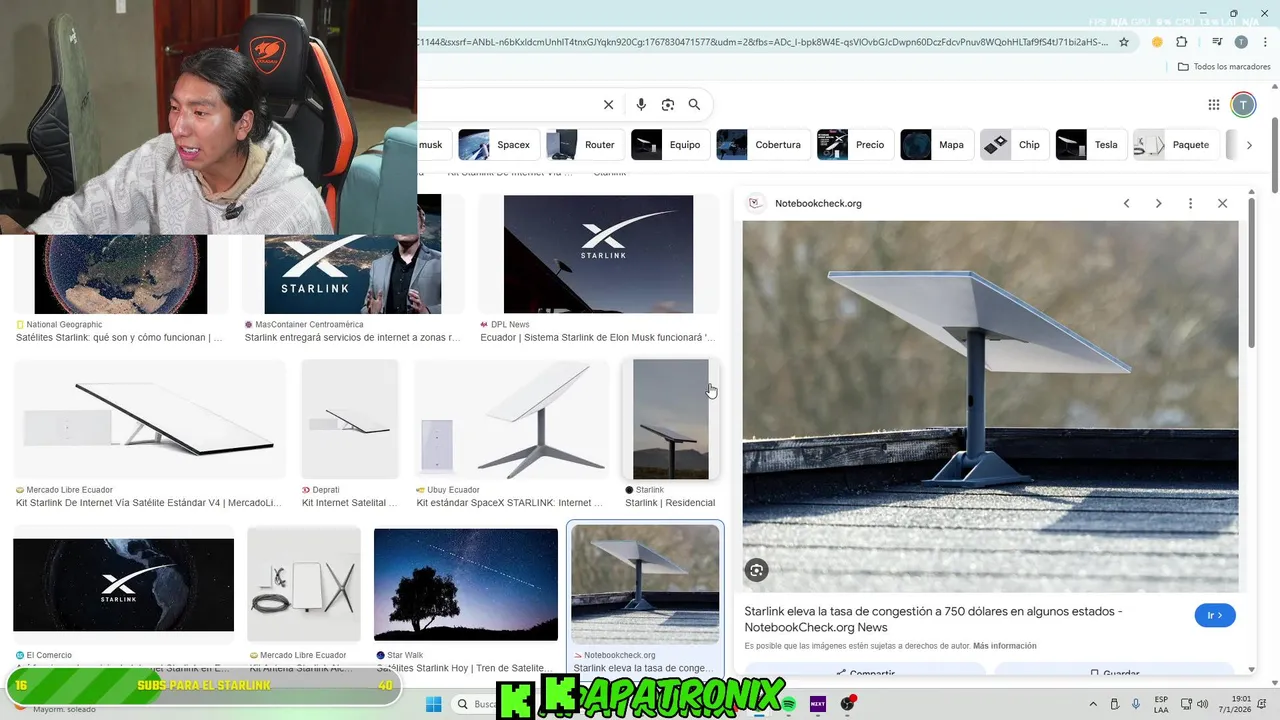Filter images by the Equipo chip
Image resolution: width=1280 pixels, height=720 pixels.
[x=671, y=145]
